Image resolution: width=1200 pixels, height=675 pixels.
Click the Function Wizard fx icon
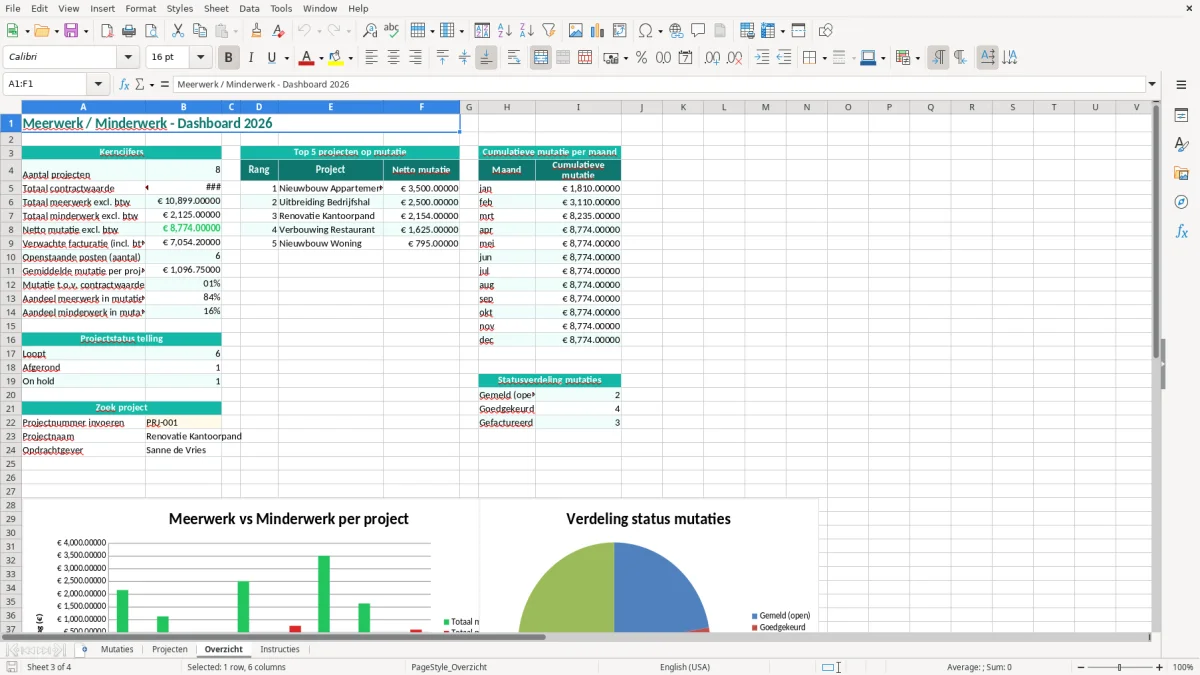point(125,84)
